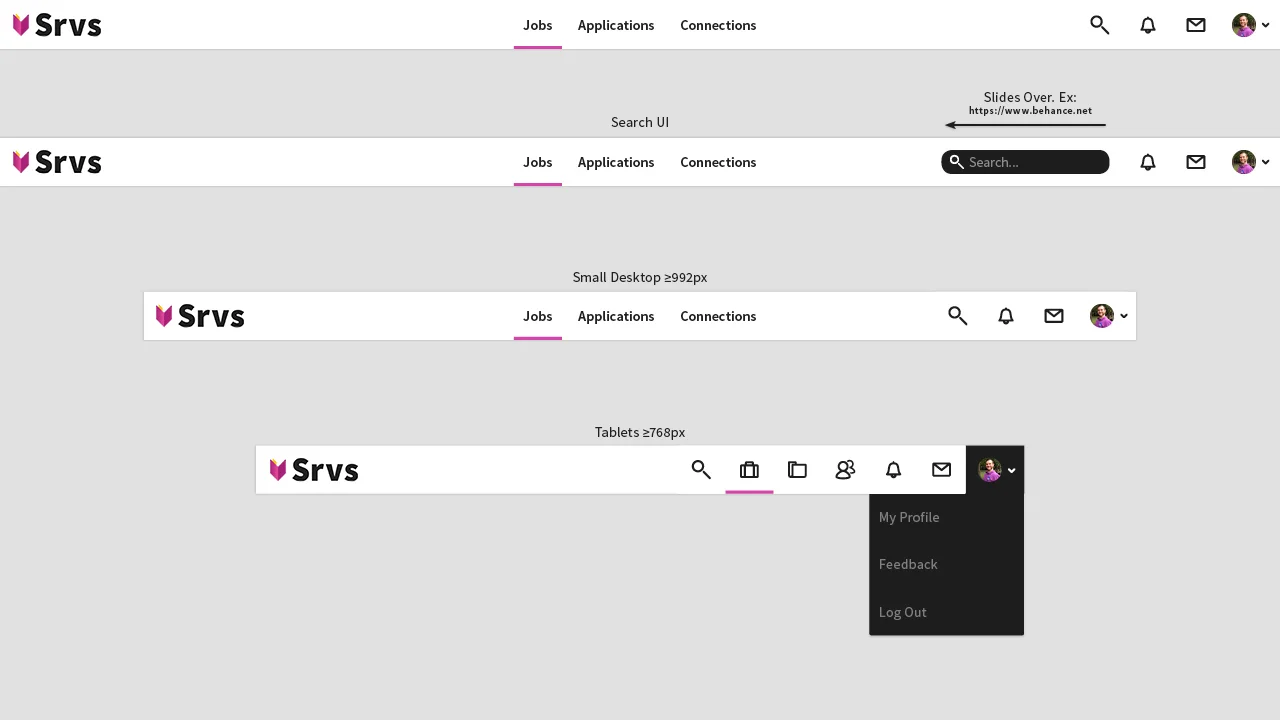Click Log Out in the dropdown menu
This screenshot has height=720, width=1280.
[902, 612]
